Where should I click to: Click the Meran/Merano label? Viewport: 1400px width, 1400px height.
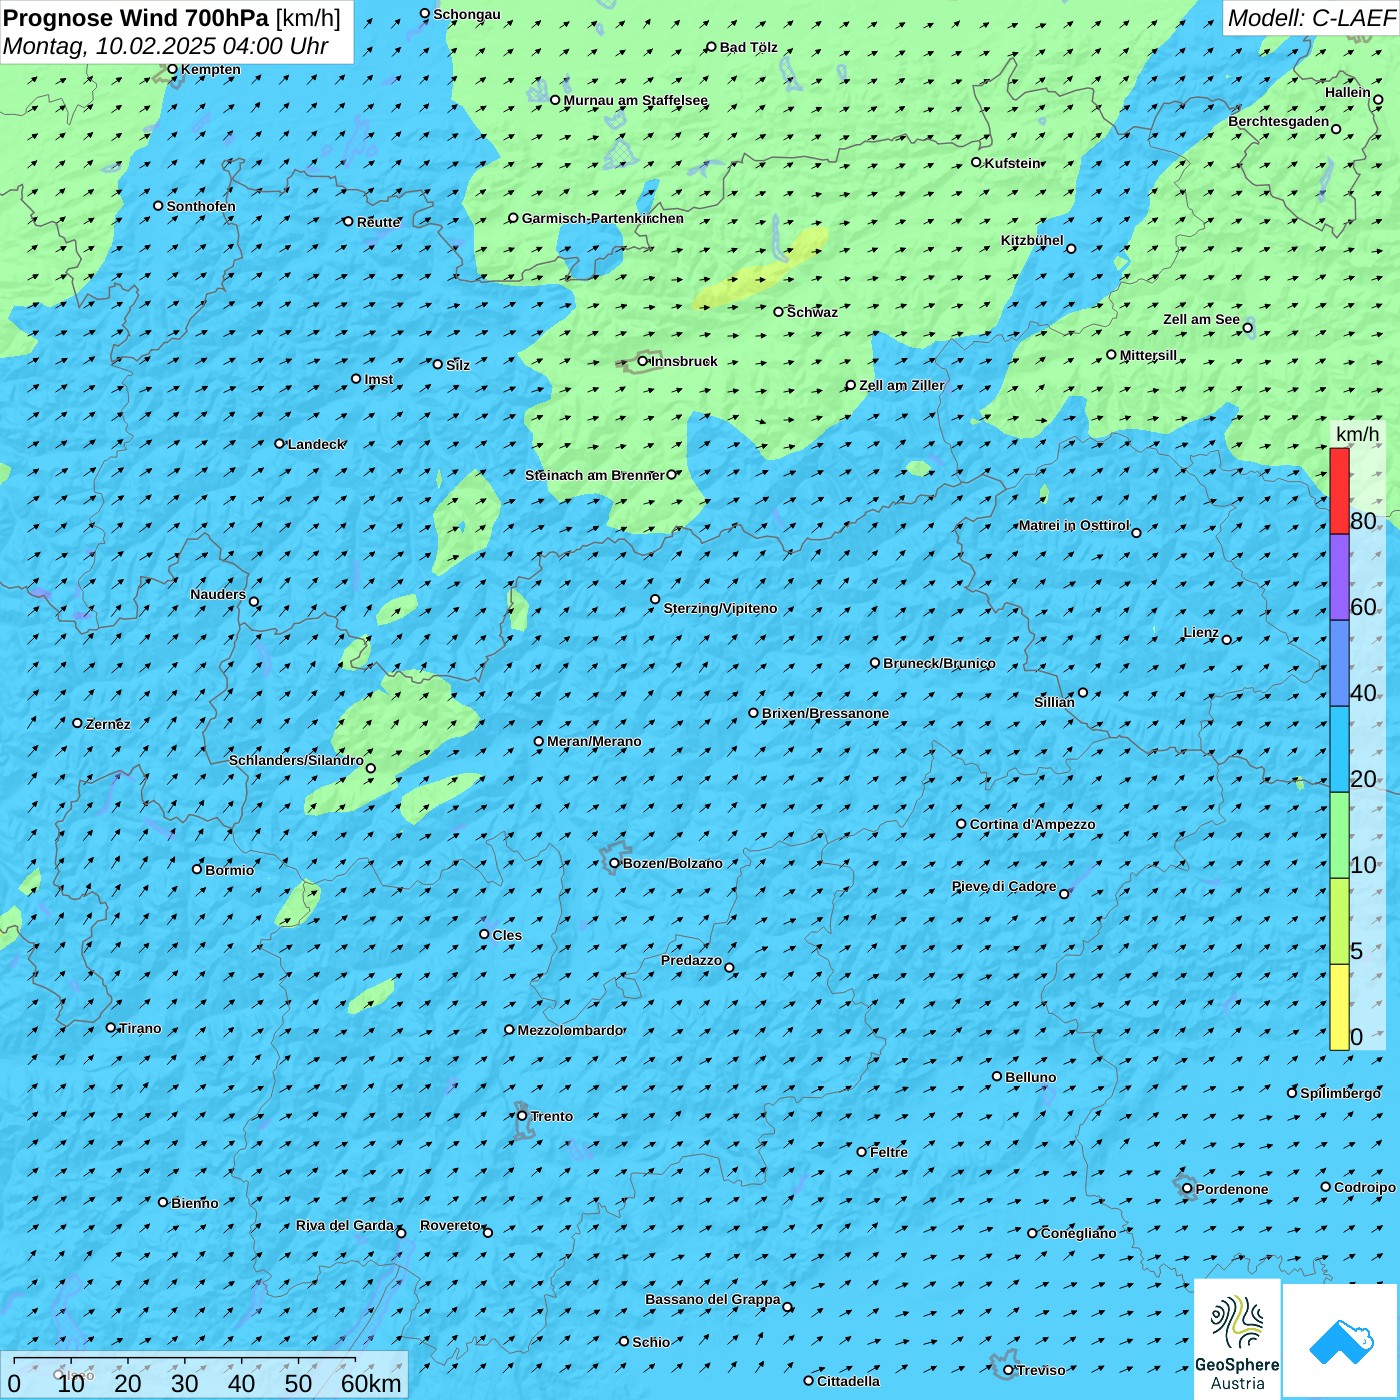[x=594, y=741]
